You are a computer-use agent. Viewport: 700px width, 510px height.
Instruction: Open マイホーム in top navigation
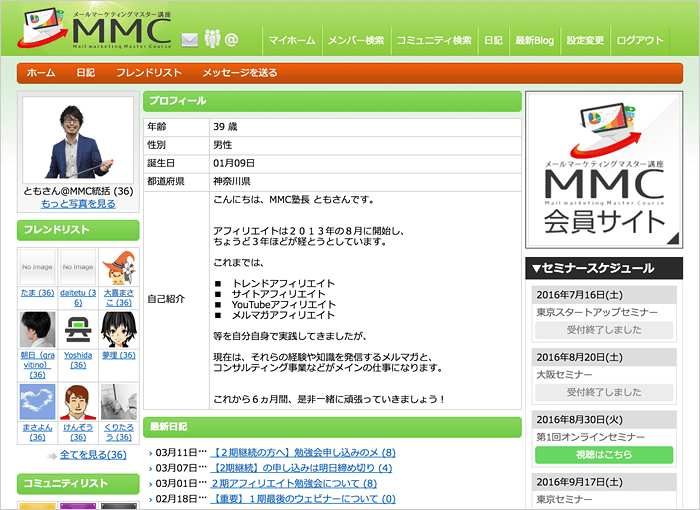click(x=292, y=41)
